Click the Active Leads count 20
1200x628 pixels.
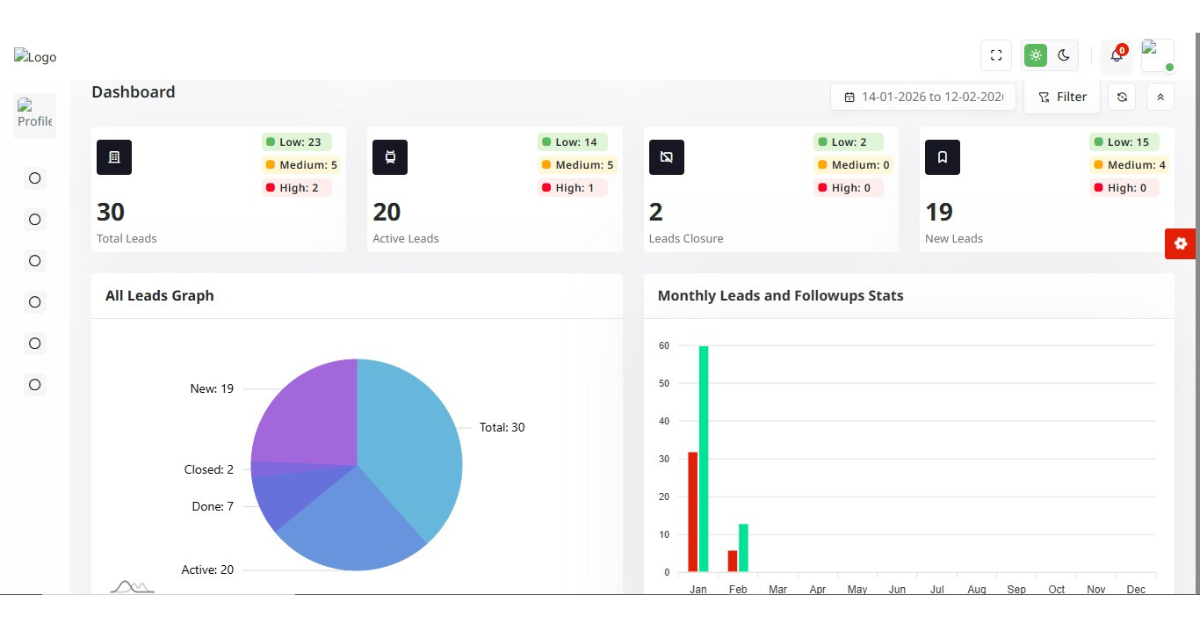(387, 212)
